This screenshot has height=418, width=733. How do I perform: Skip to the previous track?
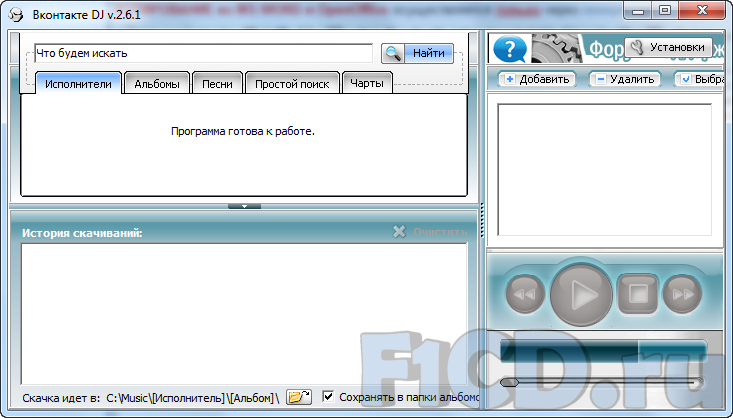click(525, 294)
